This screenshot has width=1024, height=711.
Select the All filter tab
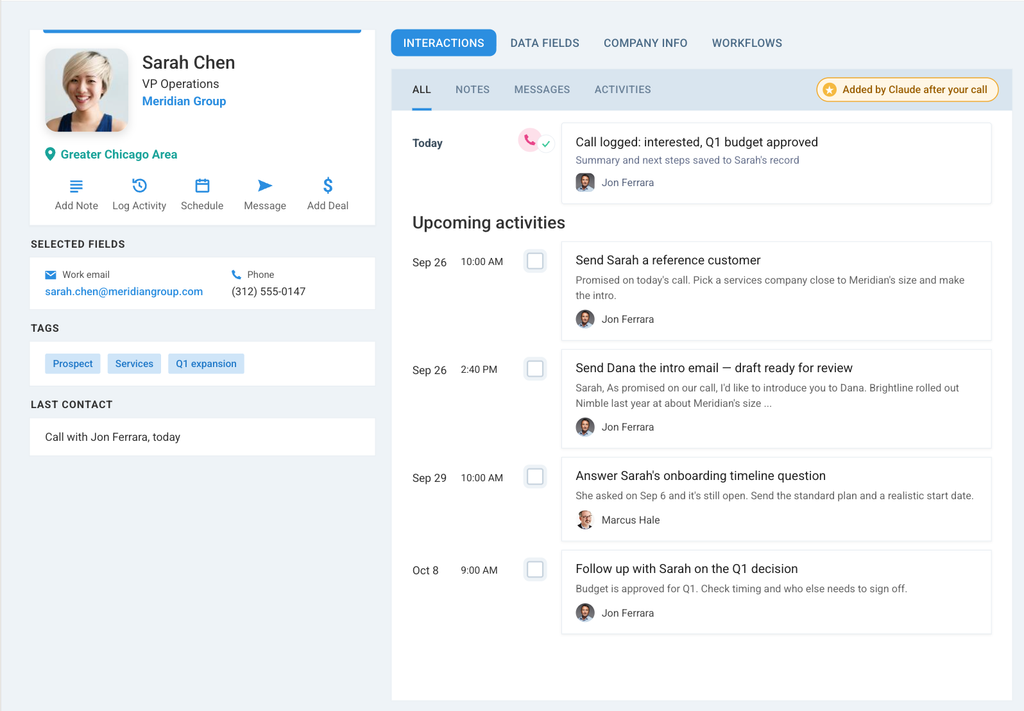pos(421,89)
